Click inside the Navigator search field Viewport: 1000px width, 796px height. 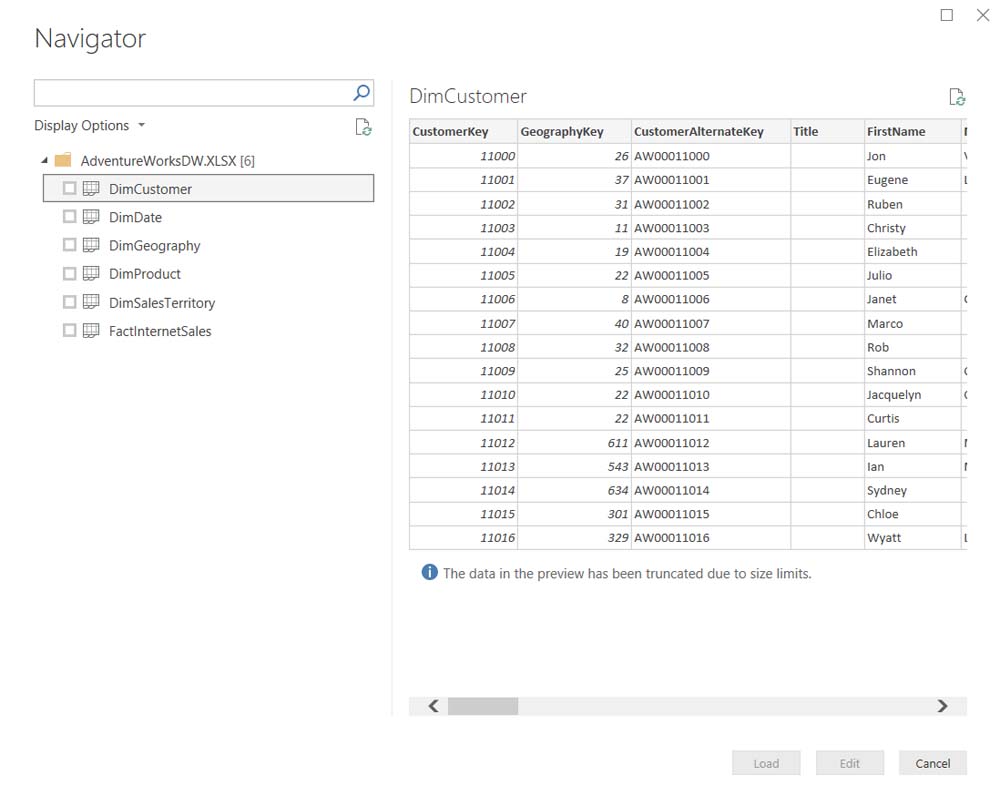190,93
